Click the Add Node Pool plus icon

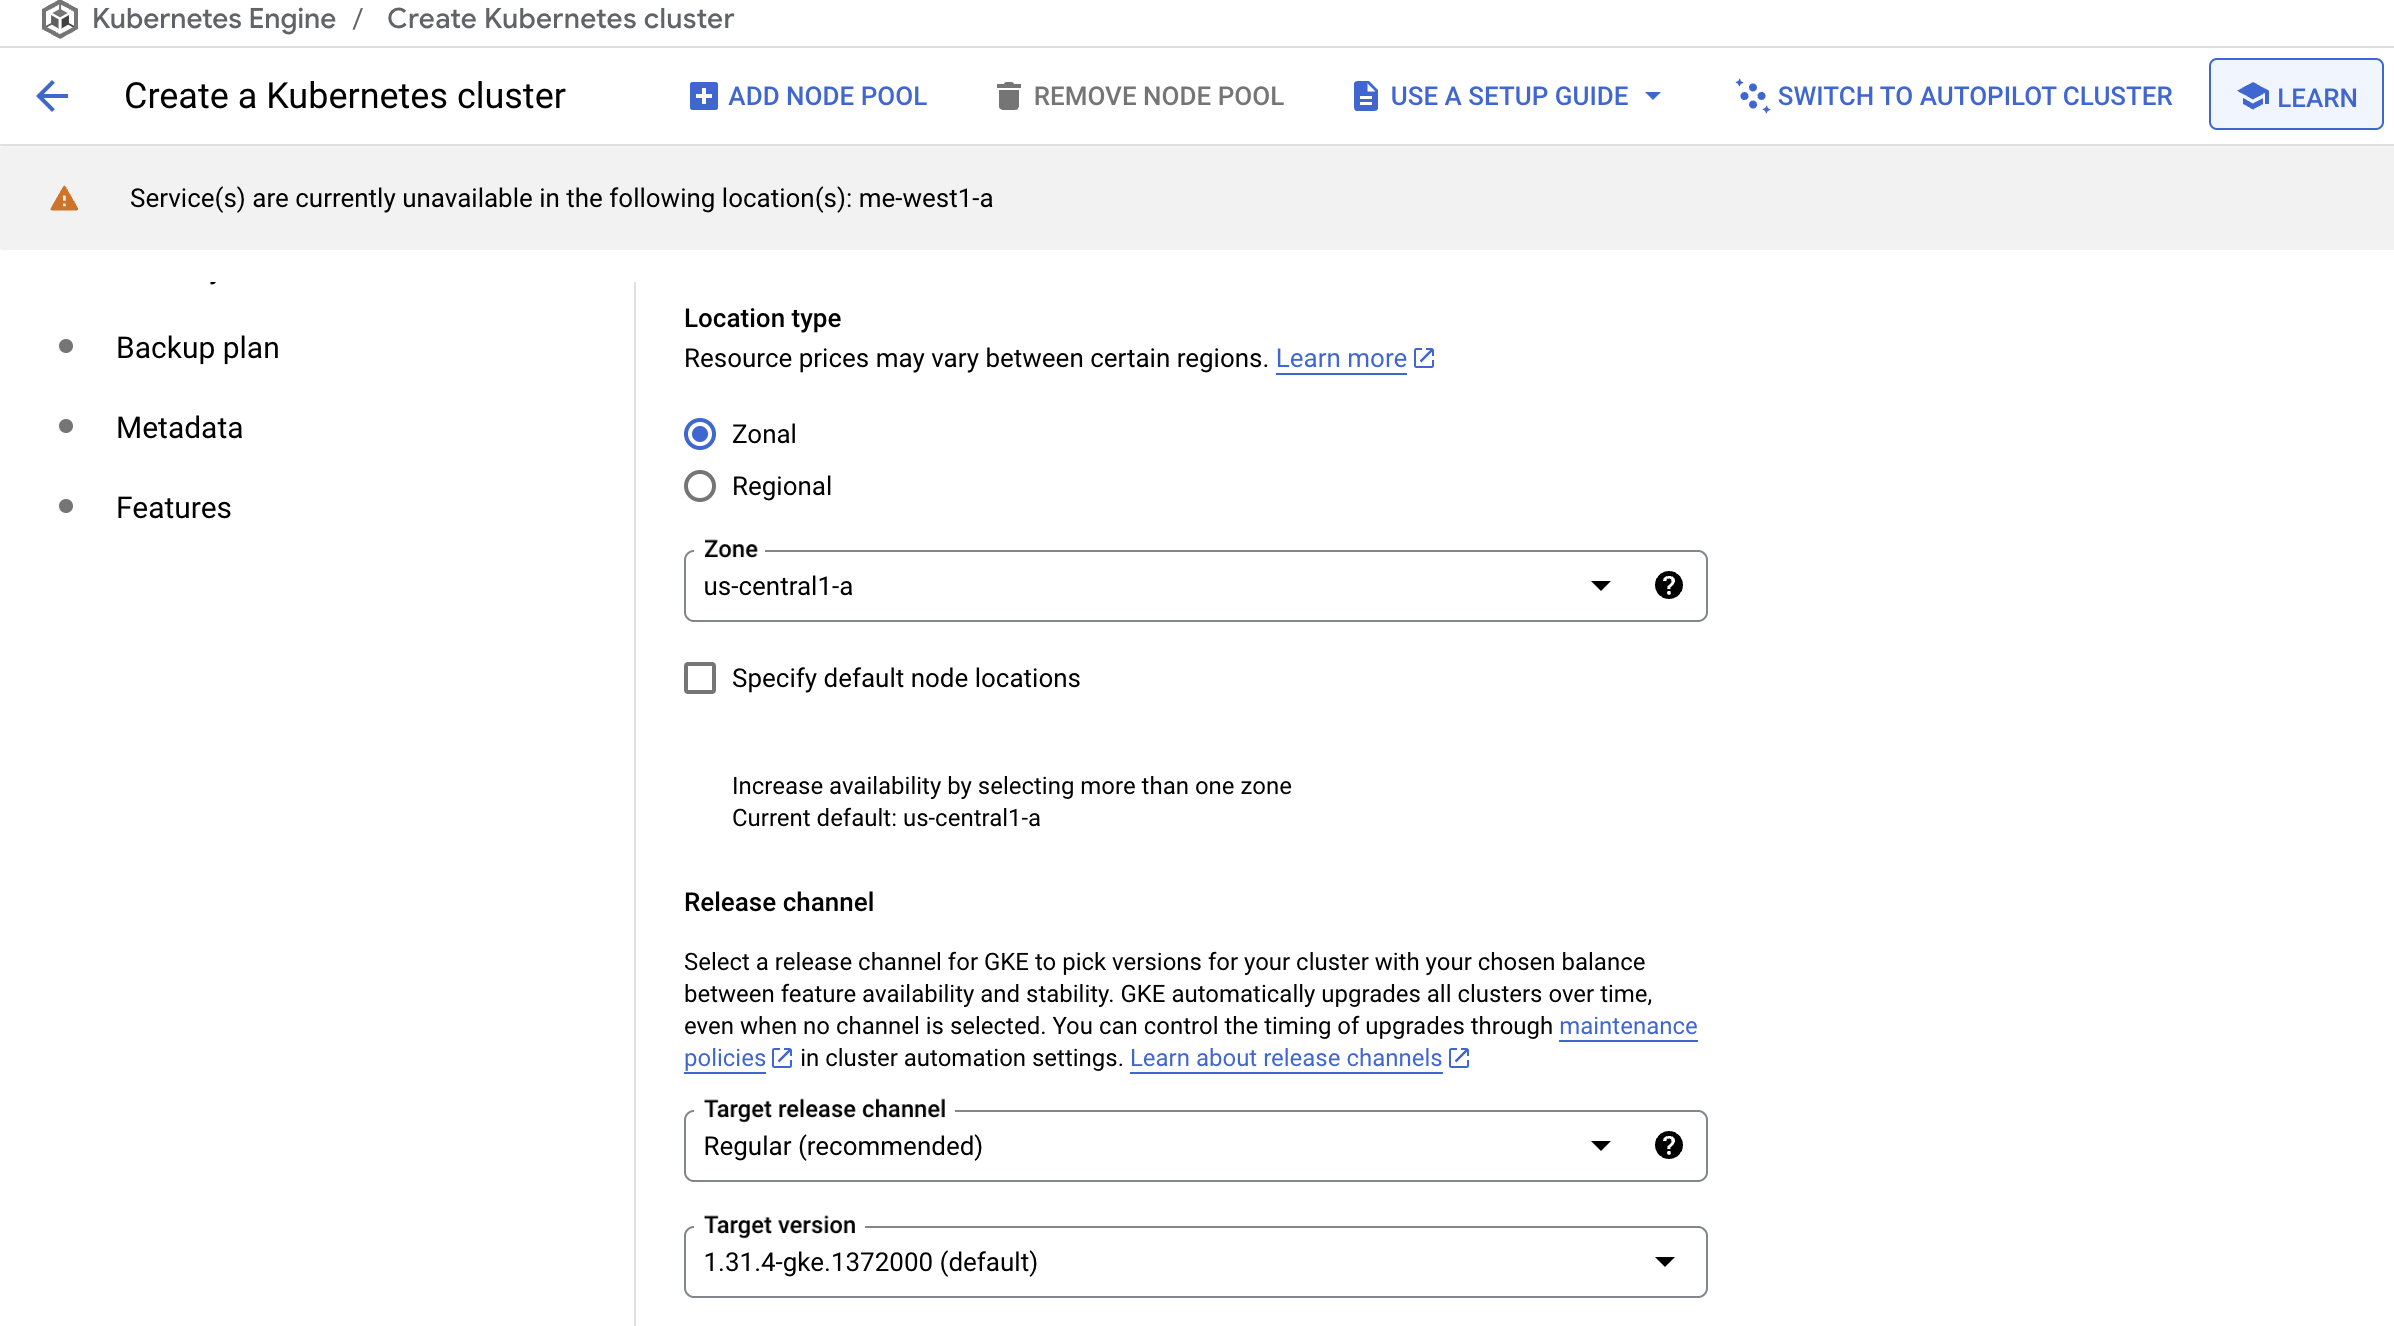[x=703, y=96]
